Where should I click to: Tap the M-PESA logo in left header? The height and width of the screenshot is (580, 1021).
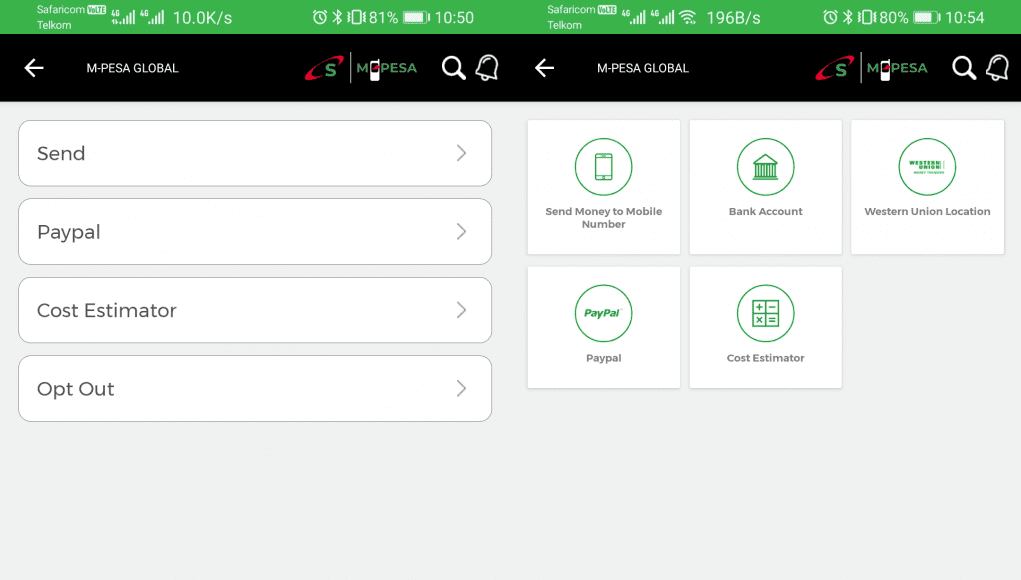[386, 68]
